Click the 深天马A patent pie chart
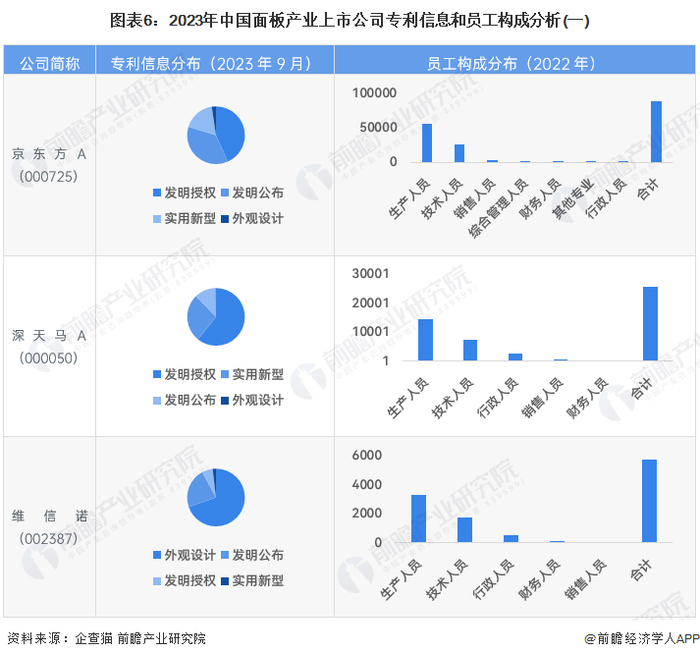 [x=216, y=317]
